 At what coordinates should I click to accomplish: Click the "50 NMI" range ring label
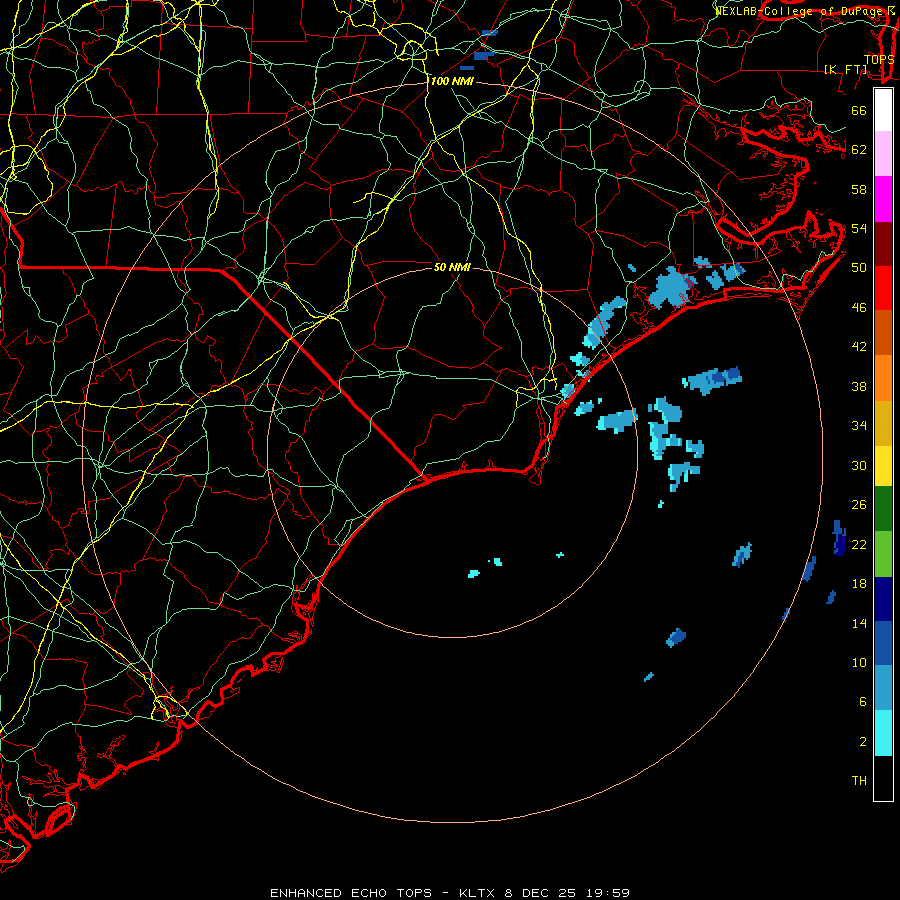[452, 267]
